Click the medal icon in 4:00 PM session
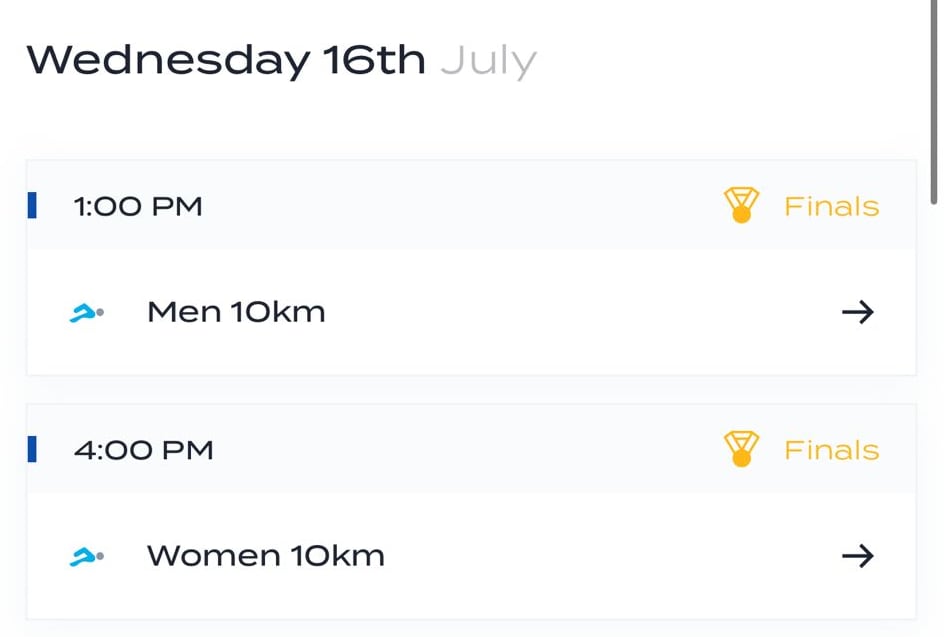 point(741,449)
